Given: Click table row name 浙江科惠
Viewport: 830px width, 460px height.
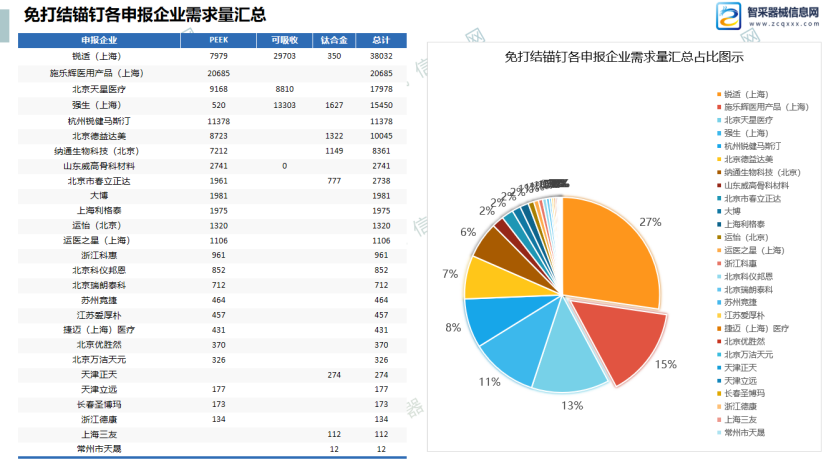Looking at the screenshot, I should point(99,255).
